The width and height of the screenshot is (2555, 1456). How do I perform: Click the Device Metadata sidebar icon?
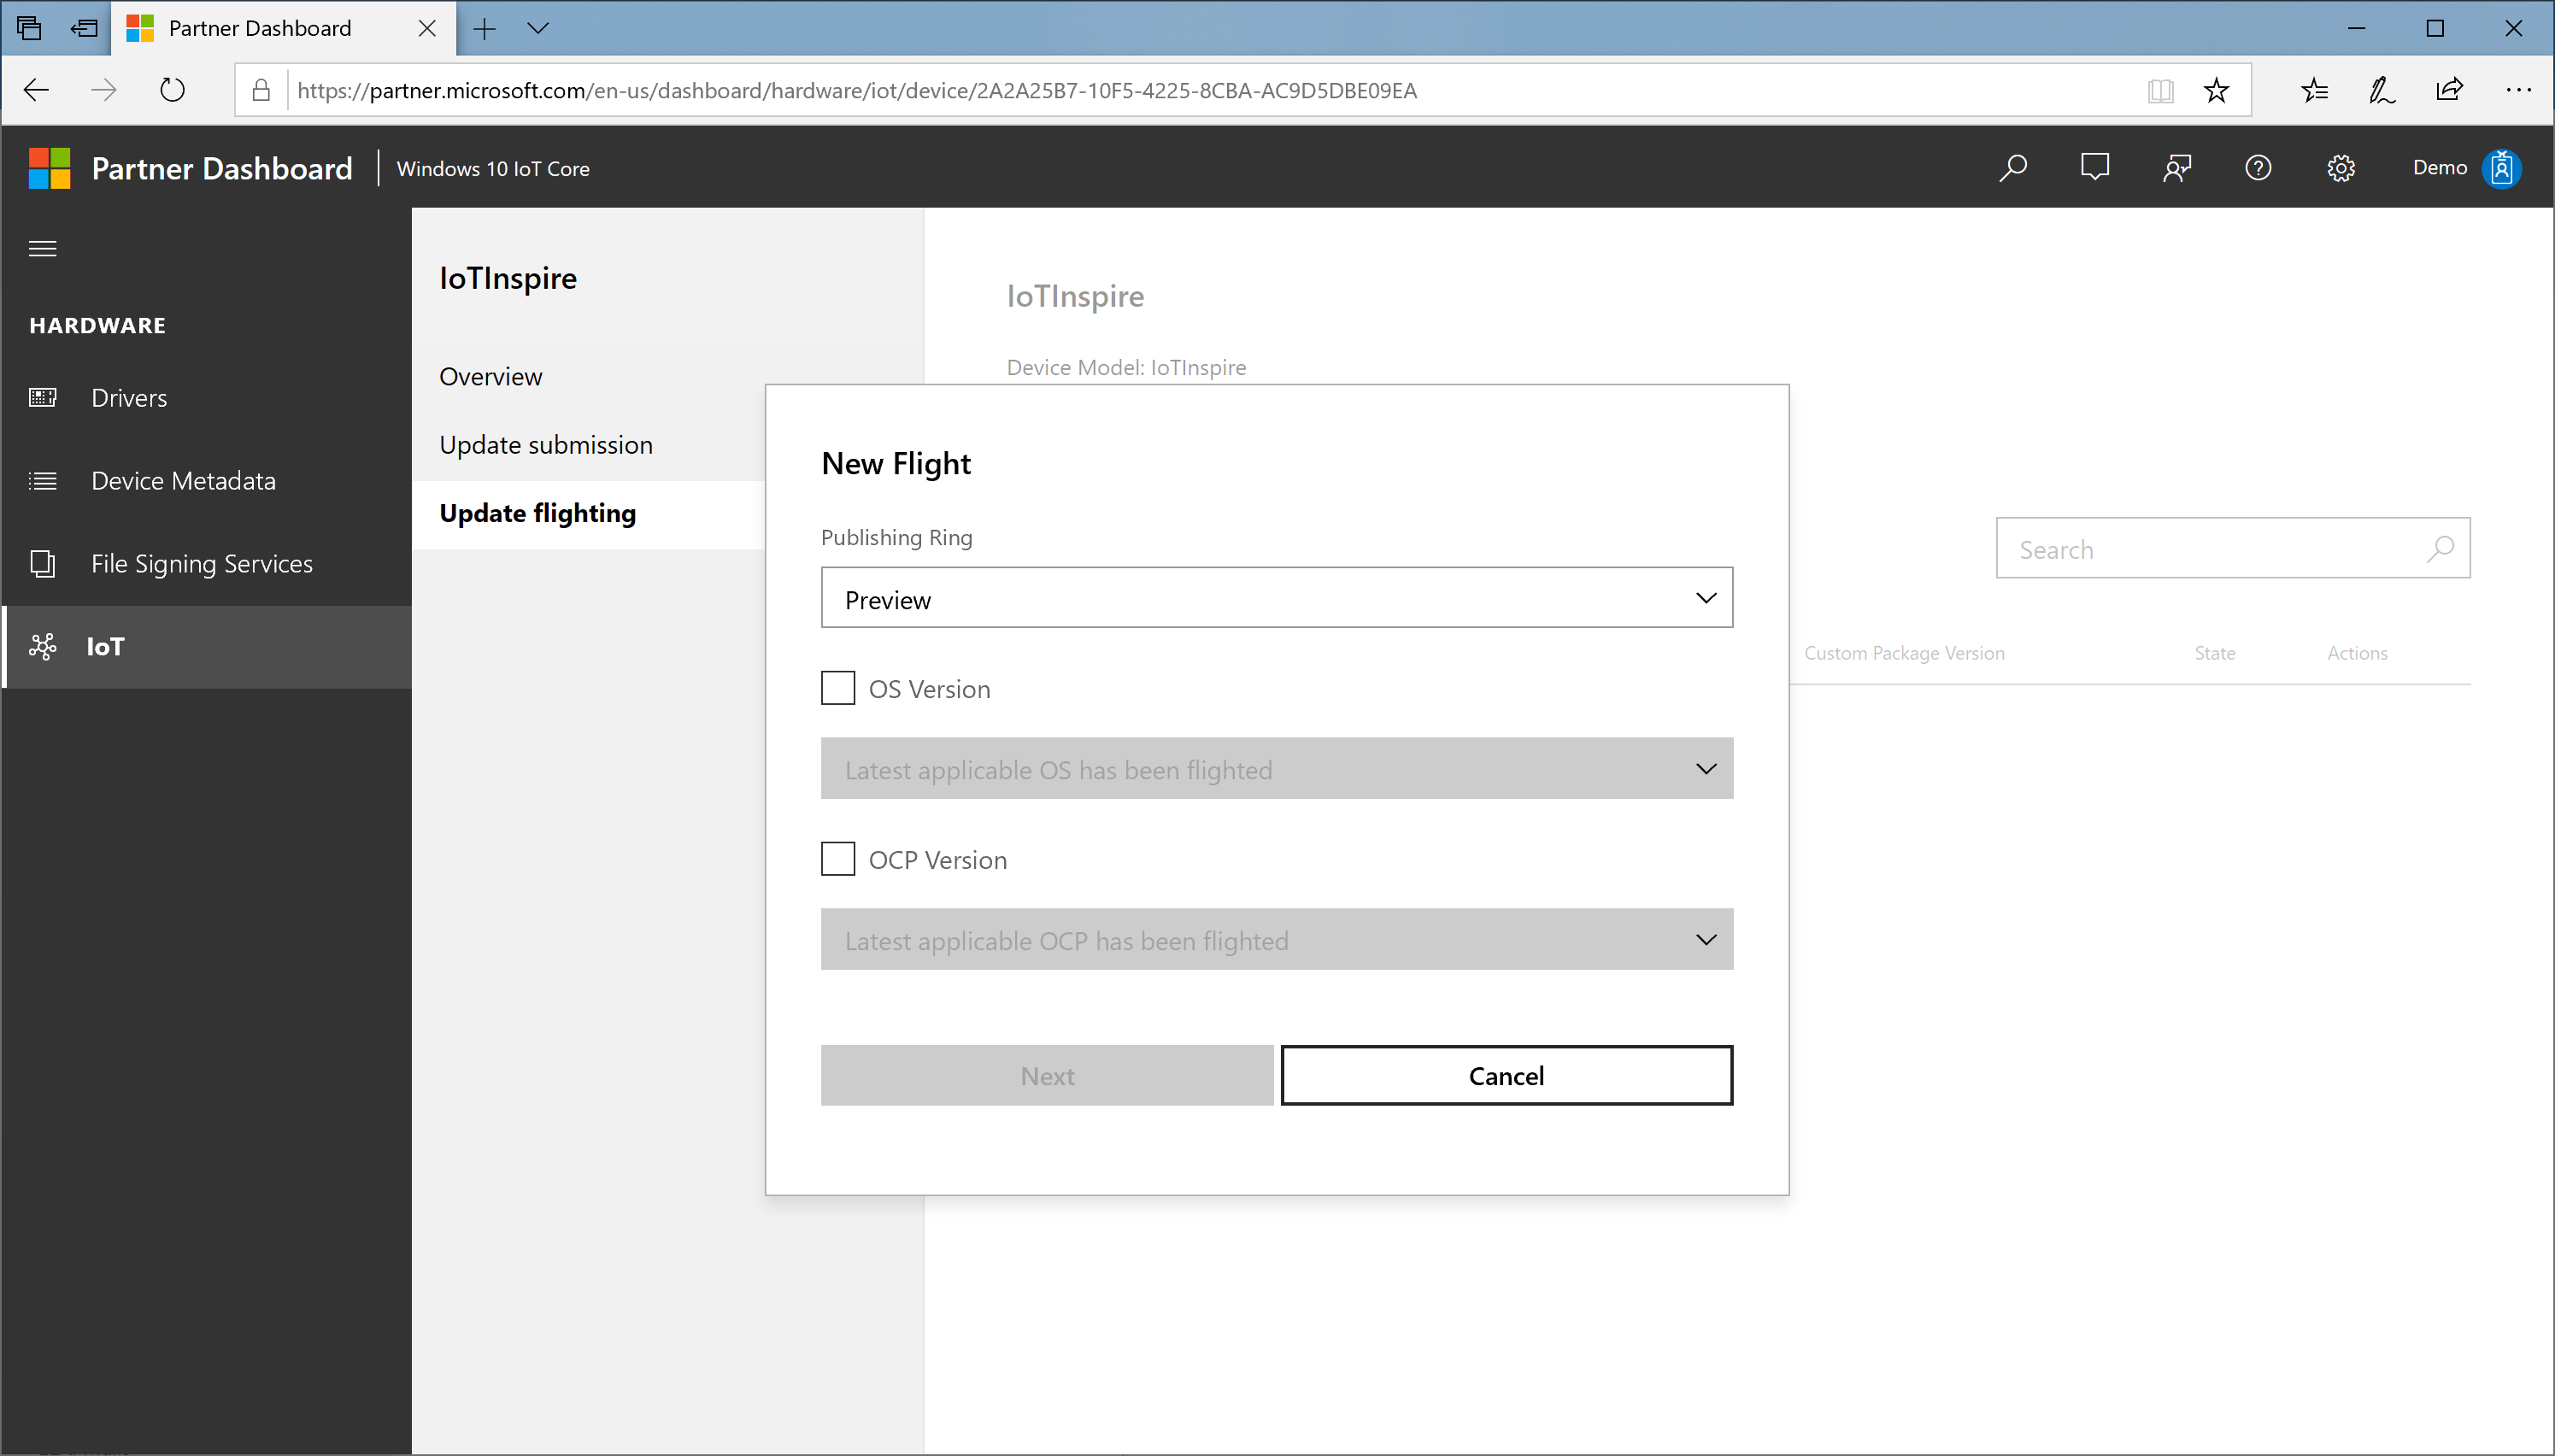[x=44, y=478]
